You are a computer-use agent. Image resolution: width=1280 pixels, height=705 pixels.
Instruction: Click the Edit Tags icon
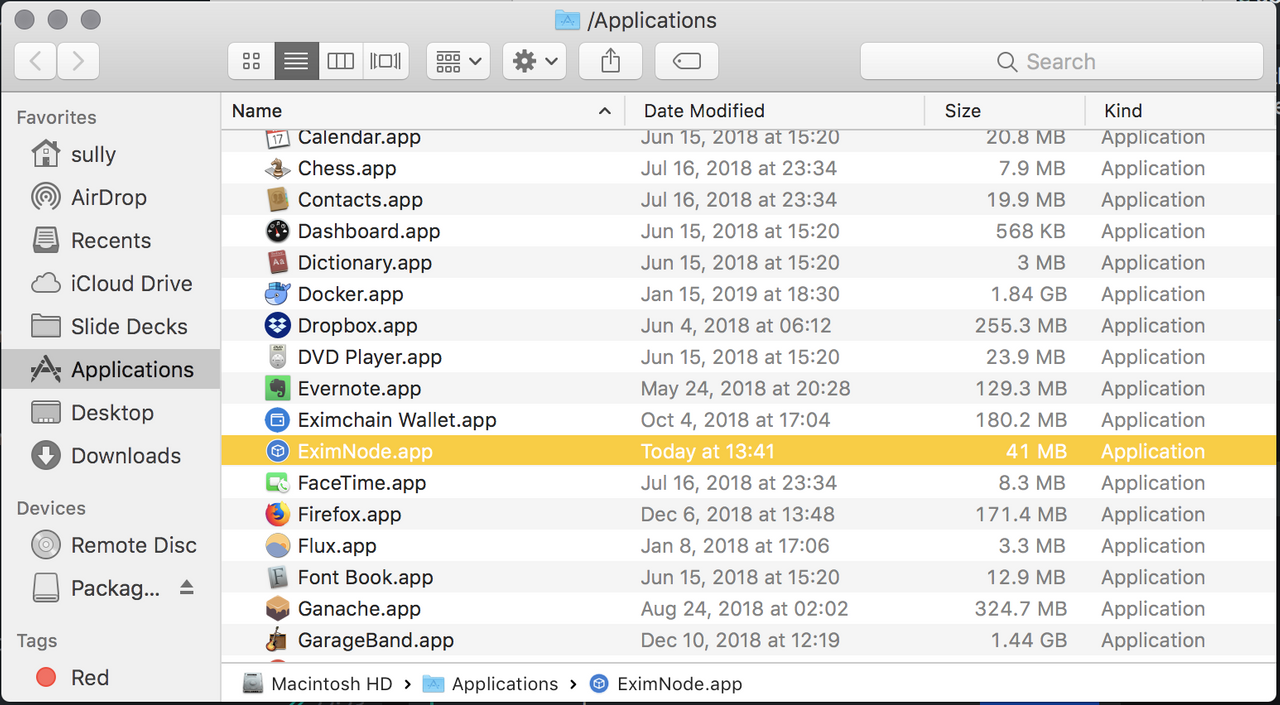point(687,61)
